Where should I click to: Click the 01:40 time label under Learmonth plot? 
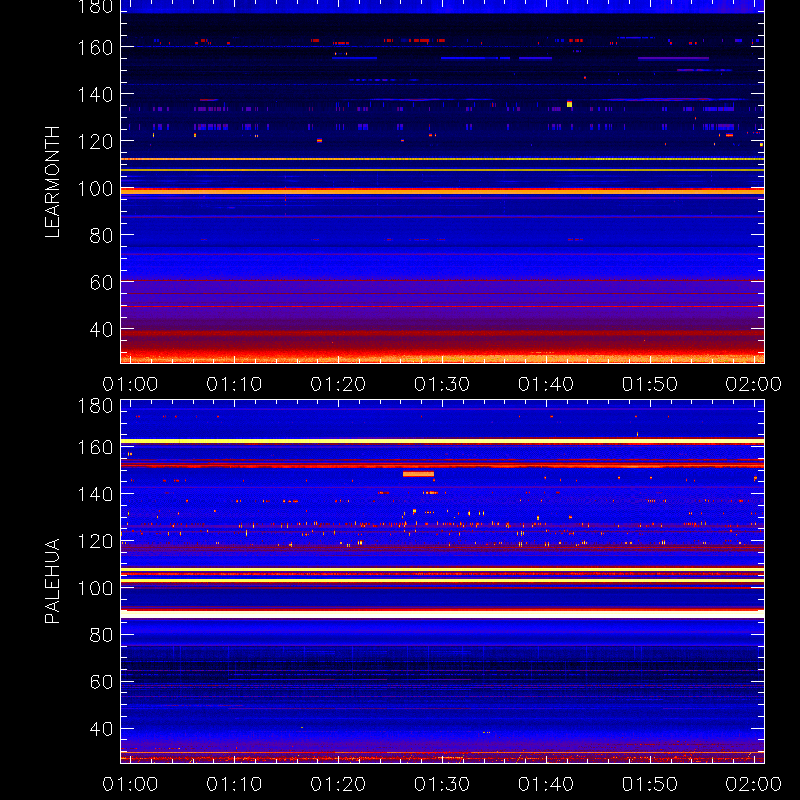pyautogui.click(x=546, y=384)
